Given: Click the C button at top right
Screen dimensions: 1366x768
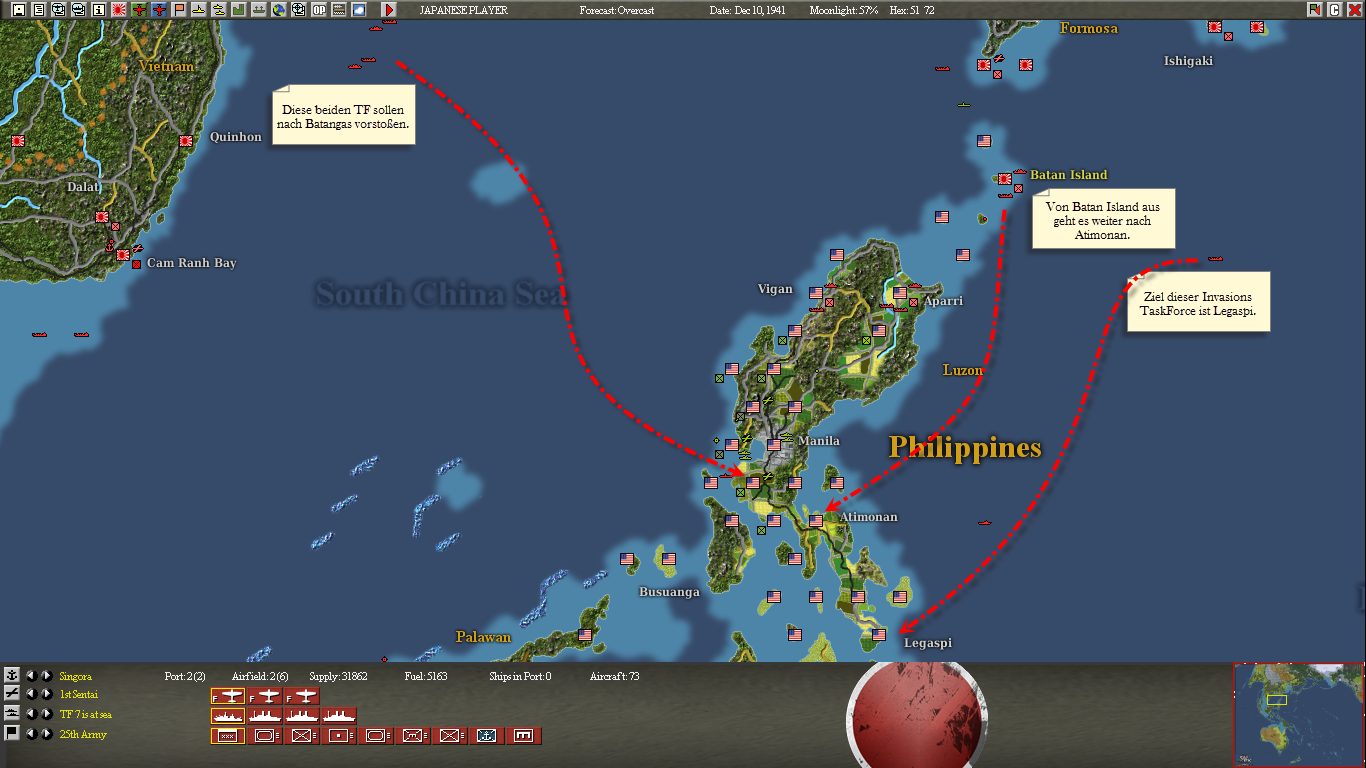Looking at the screenshot, I should [x=1334, y=9].
